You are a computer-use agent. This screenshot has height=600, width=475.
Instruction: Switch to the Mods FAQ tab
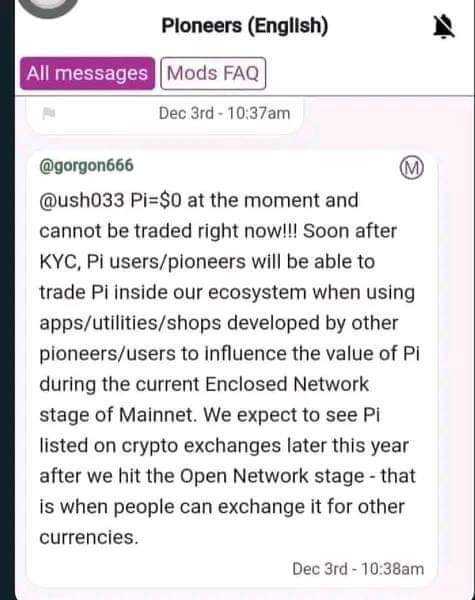[213, 73]
